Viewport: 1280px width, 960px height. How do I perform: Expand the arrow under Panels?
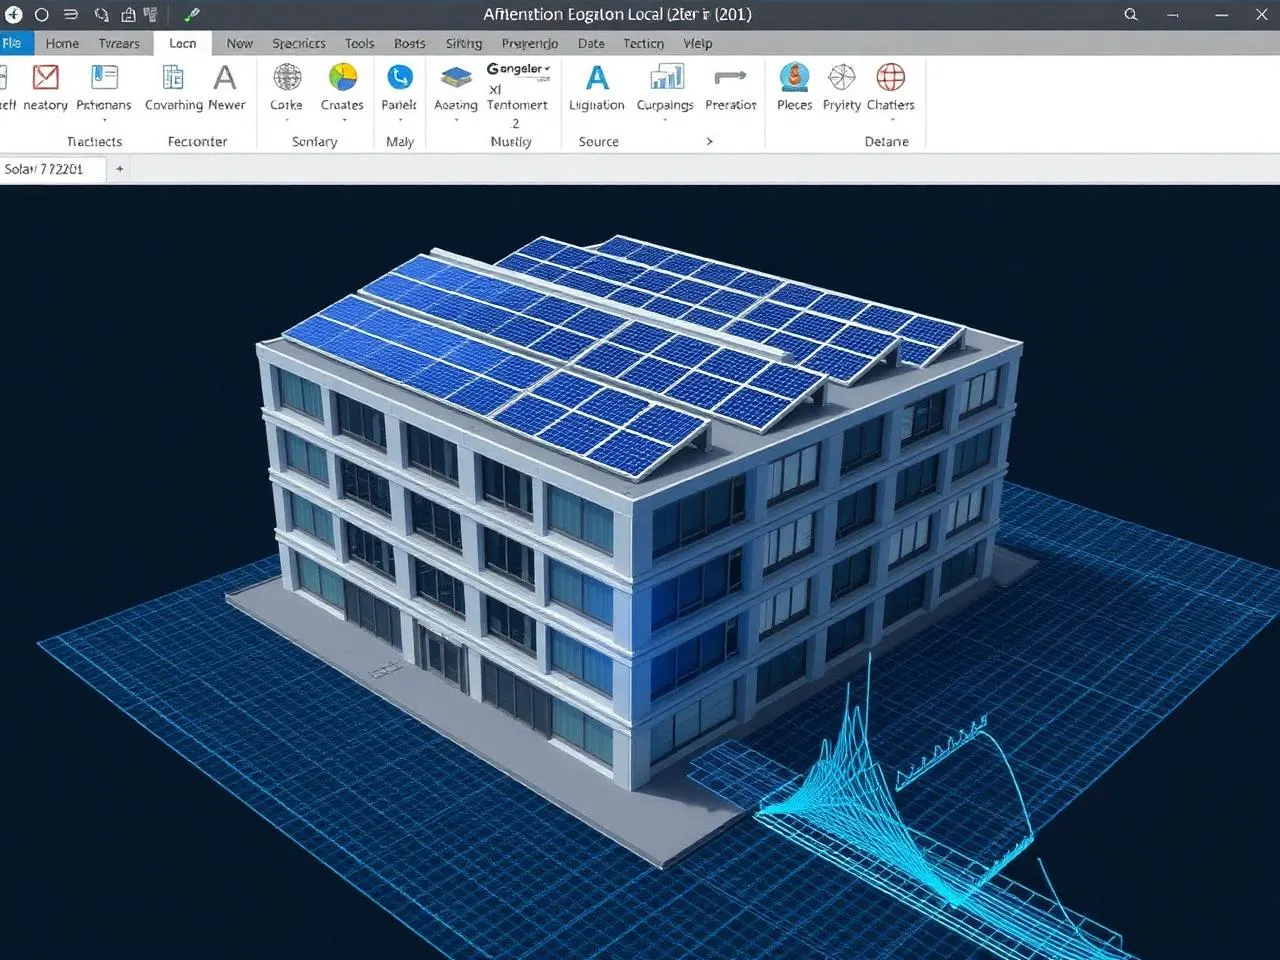point(400,120)
